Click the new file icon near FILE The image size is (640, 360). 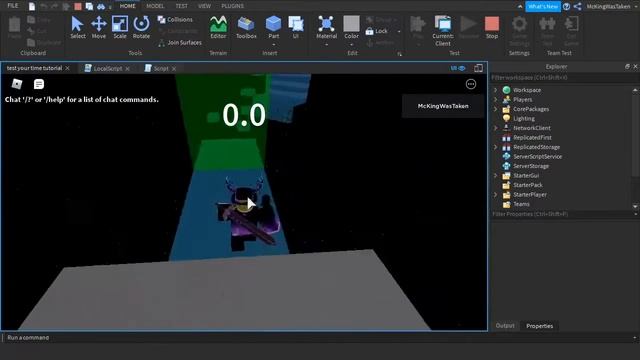(32, 7)
